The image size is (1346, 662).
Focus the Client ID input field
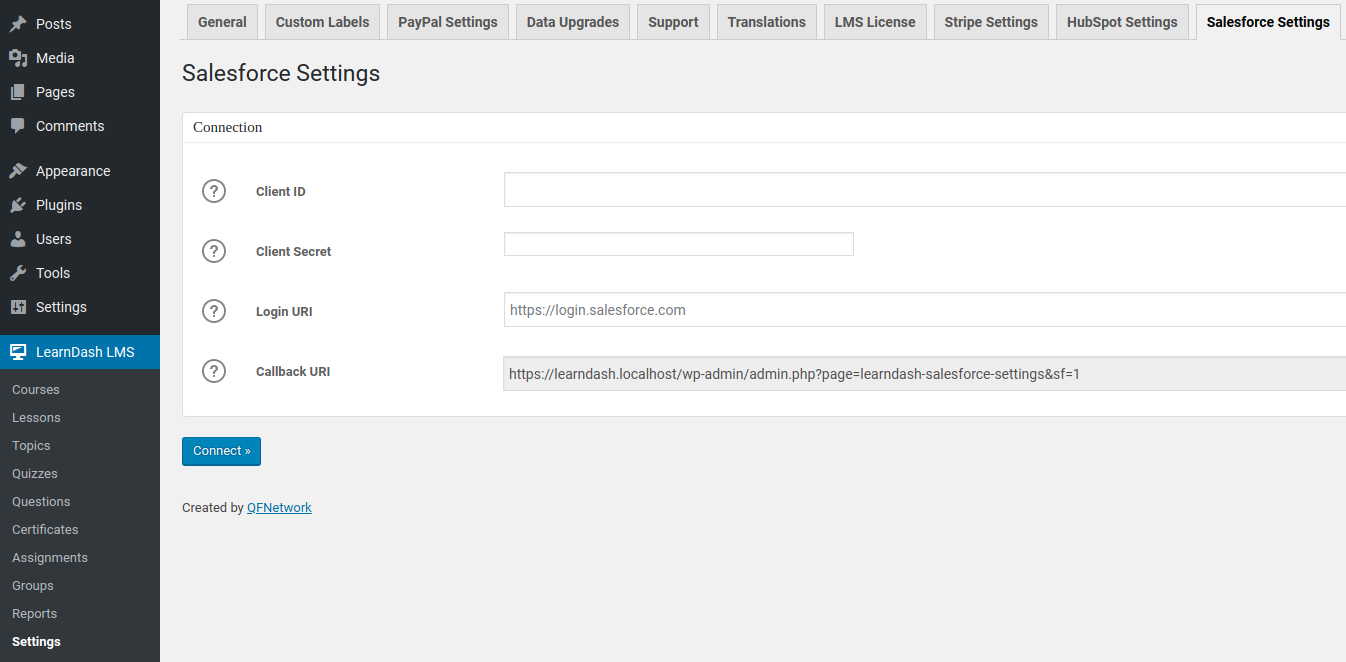click(924, 190)
